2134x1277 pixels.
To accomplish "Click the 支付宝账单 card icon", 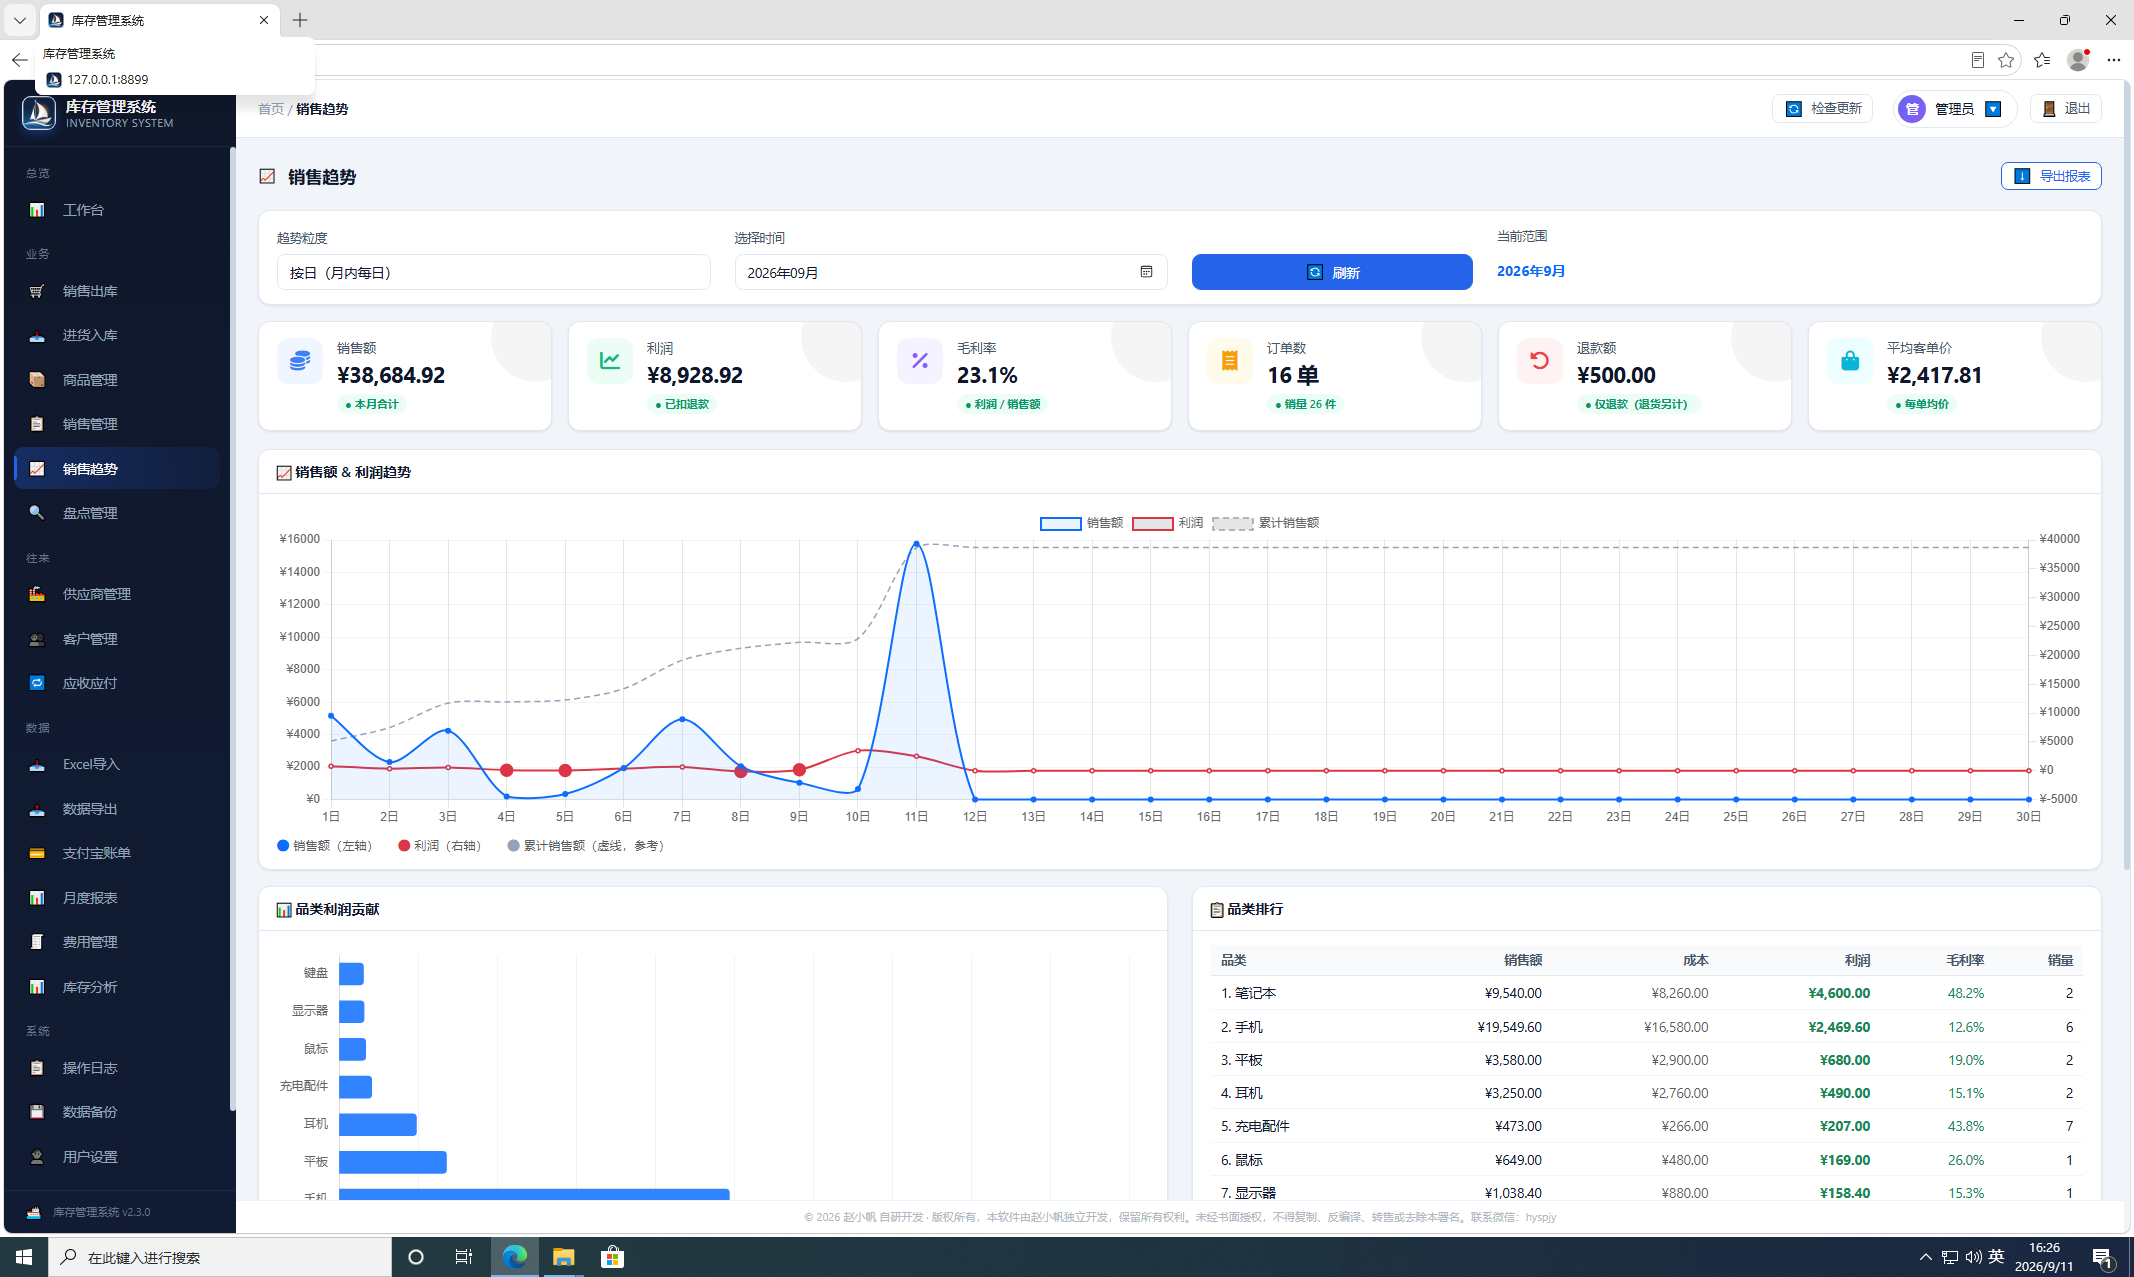I will (x=37, y=853).
